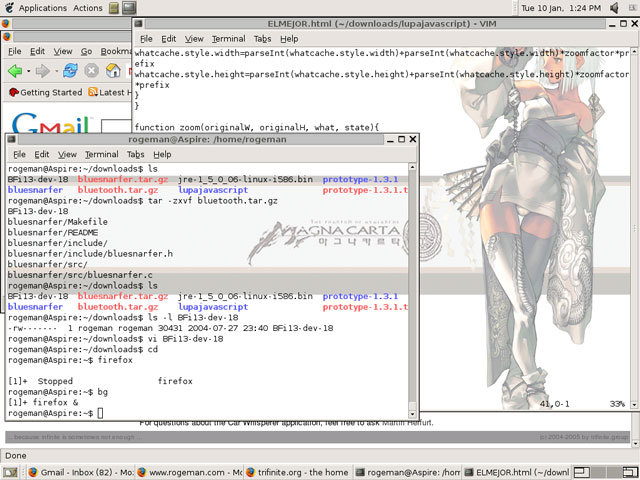Screen dimensions: 640x480
Task: Click the Firefox page scrollbar down arrow
Action: coord(635,443)
